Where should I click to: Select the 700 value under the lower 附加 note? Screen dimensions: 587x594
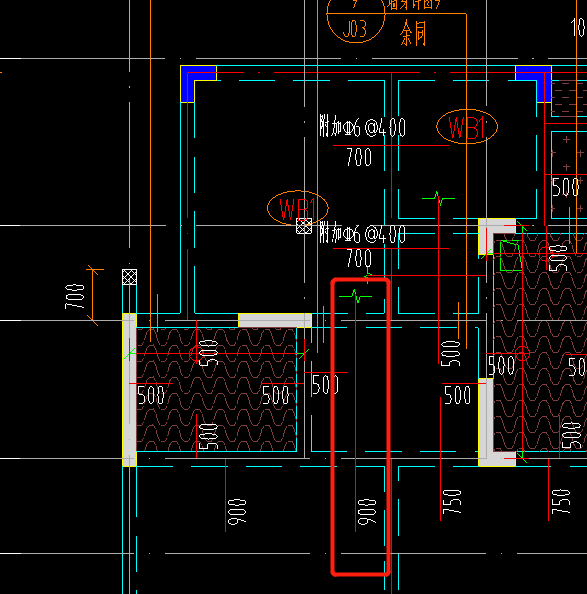[359, 258]
